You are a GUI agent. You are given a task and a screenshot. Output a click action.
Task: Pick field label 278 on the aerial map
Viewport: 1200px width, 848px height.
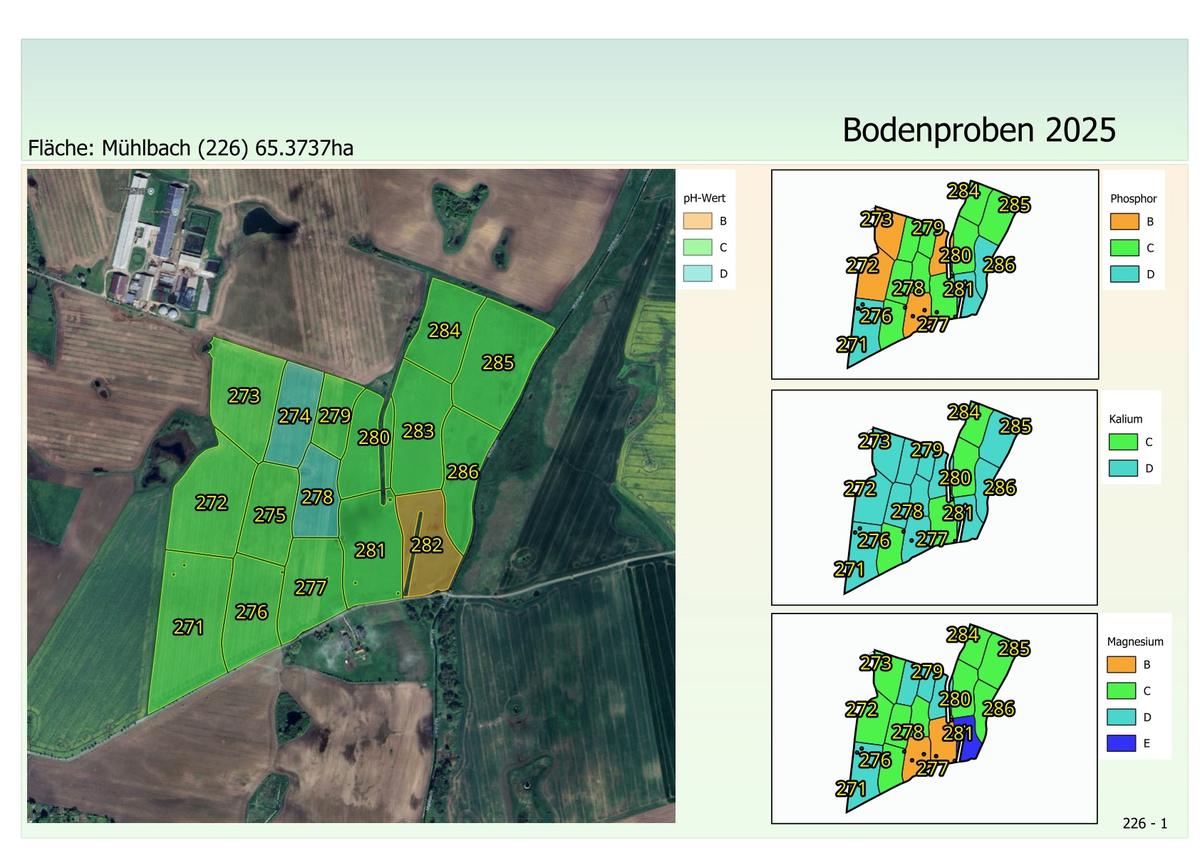pos(317,497)
